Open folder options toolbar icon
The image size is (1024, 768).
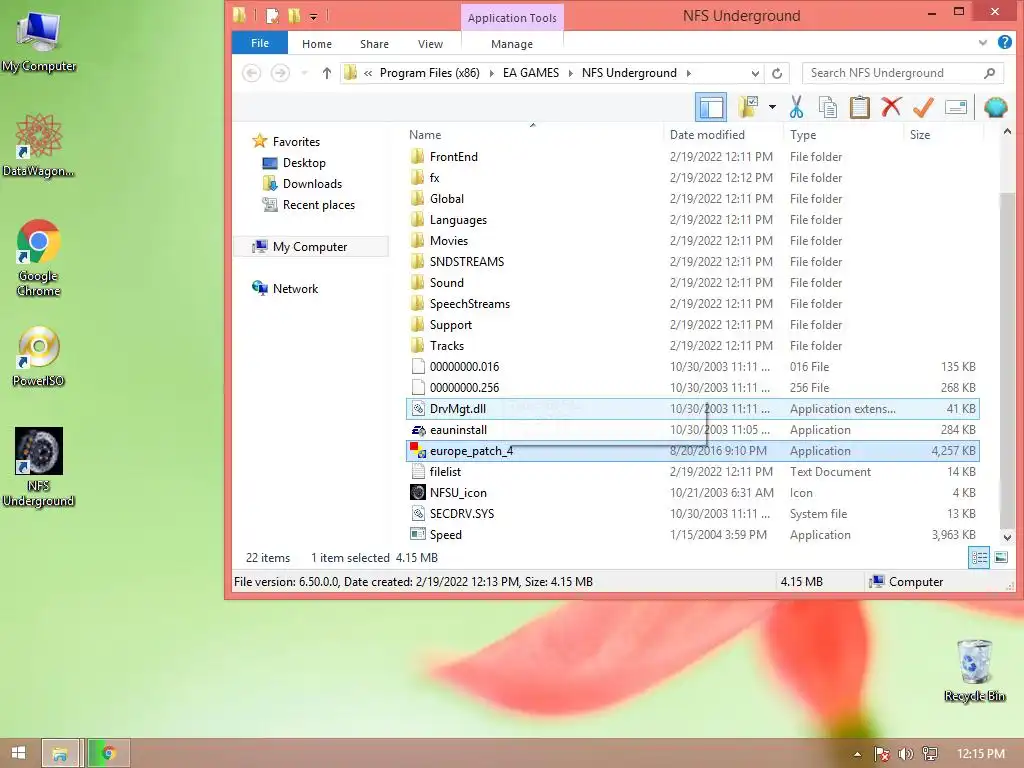pos(748,107)
